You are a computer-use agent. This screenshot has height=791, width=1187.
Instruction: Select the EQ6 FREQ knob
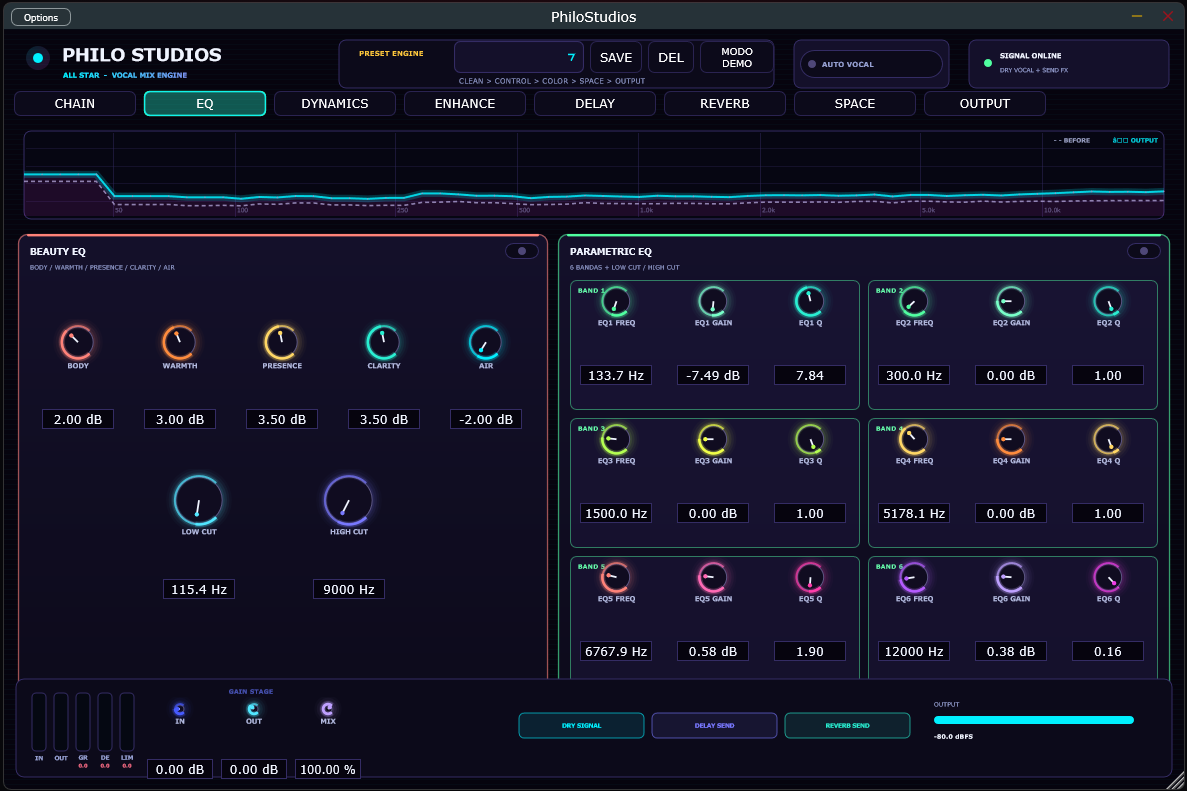(914, 578)
